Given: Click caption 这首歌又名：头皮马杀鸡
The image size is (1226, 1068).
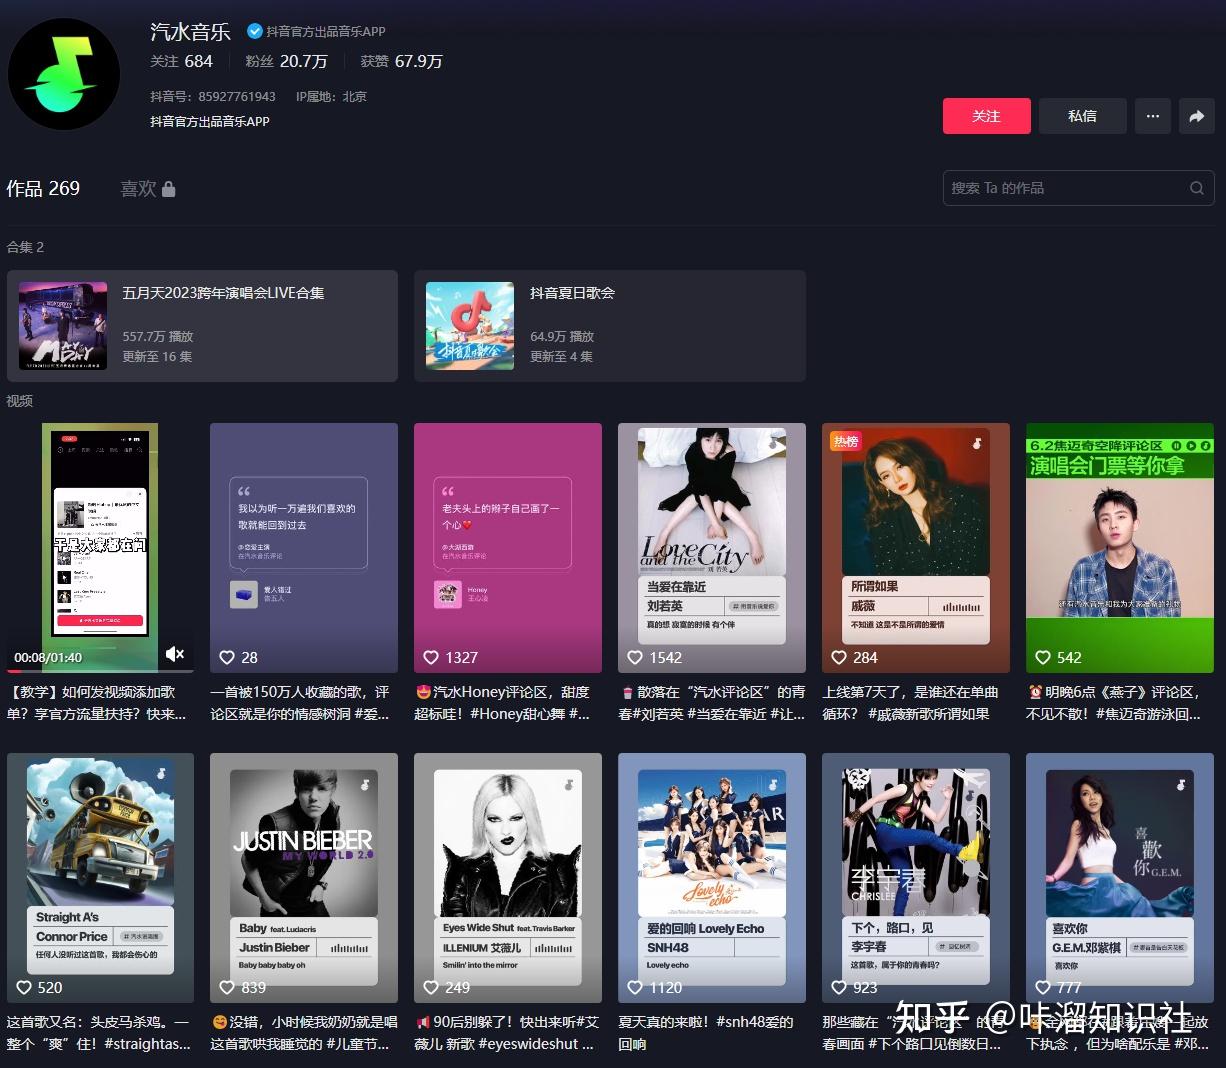Looking at the screenshot, I should coord(99,1033).
